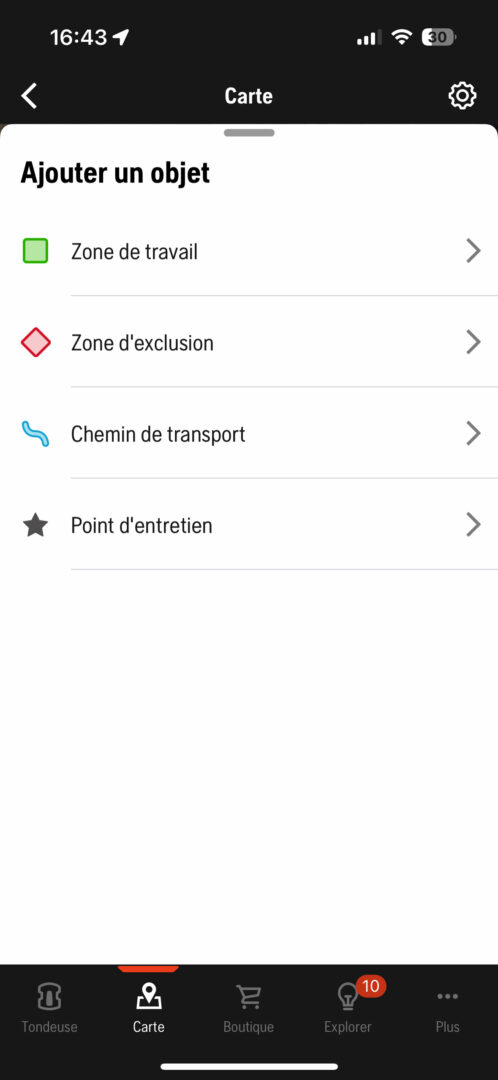Open settings with the gear icon

tap(462, 96)
